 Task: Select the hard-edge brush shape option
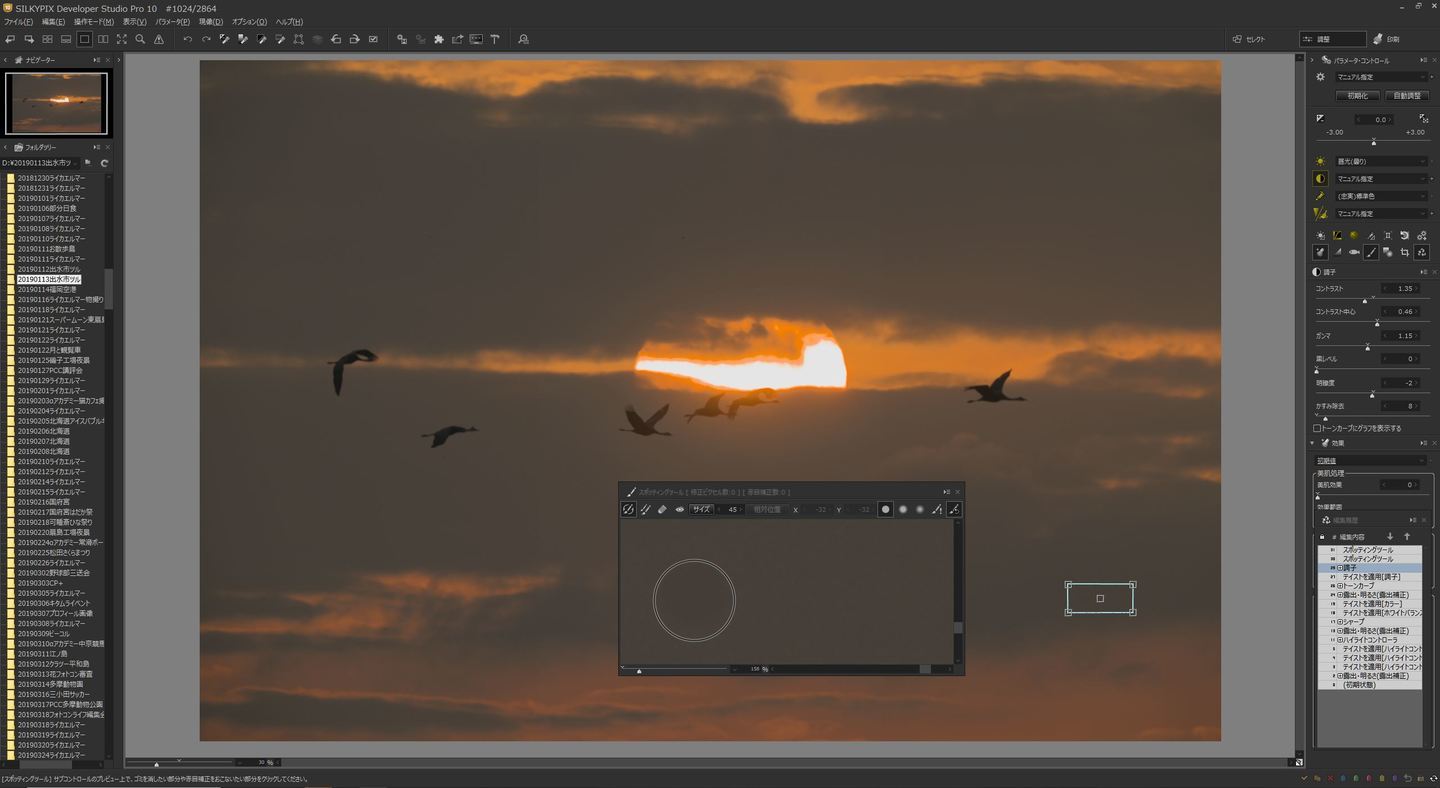(x=885, y=509)
